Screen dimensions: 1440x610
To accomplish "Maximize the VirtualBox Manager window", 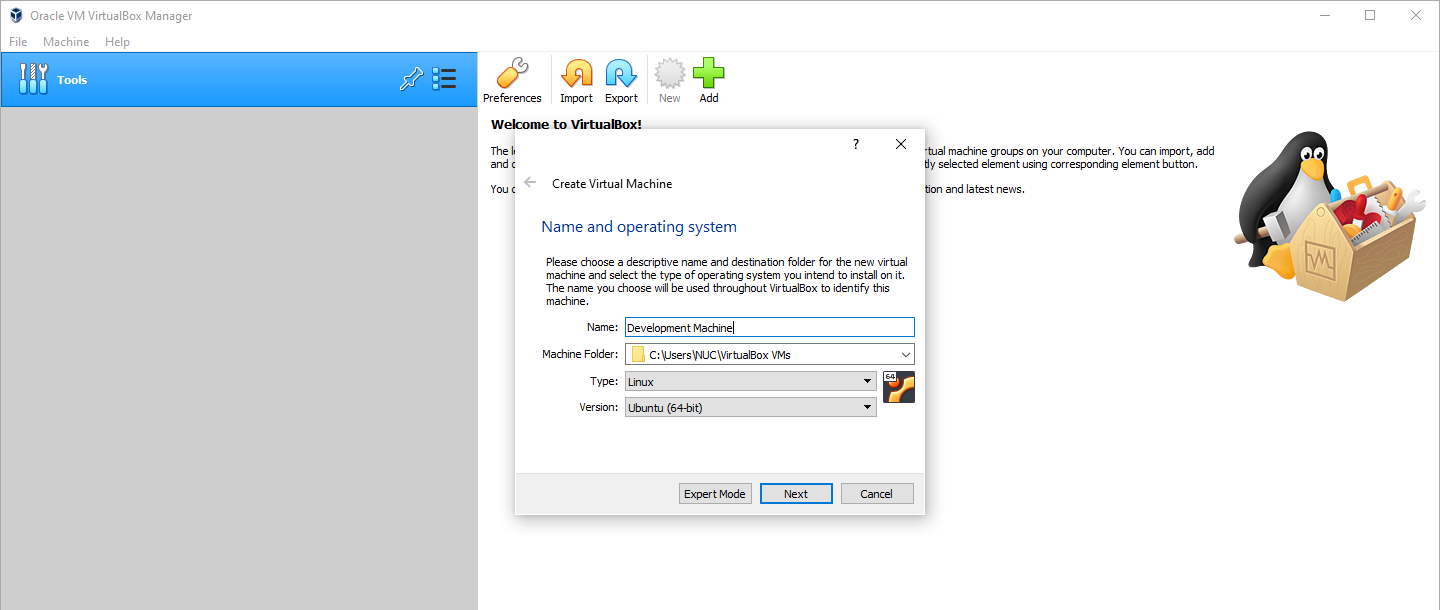I will pos(1370,15).
